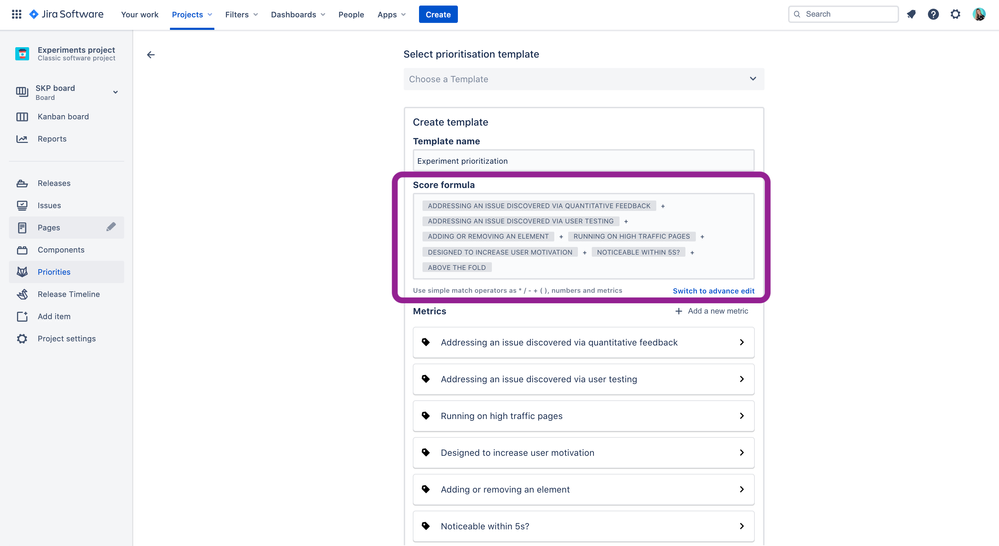This screenshot has height=546, width=999.
Task: Expand the SKP board switcher chevron
Action: tap(115, 92)
